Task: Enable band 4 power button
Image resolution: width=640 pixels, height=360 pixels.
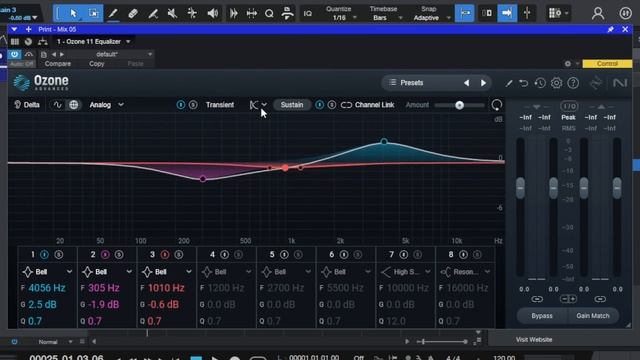Action: (224, 255)
